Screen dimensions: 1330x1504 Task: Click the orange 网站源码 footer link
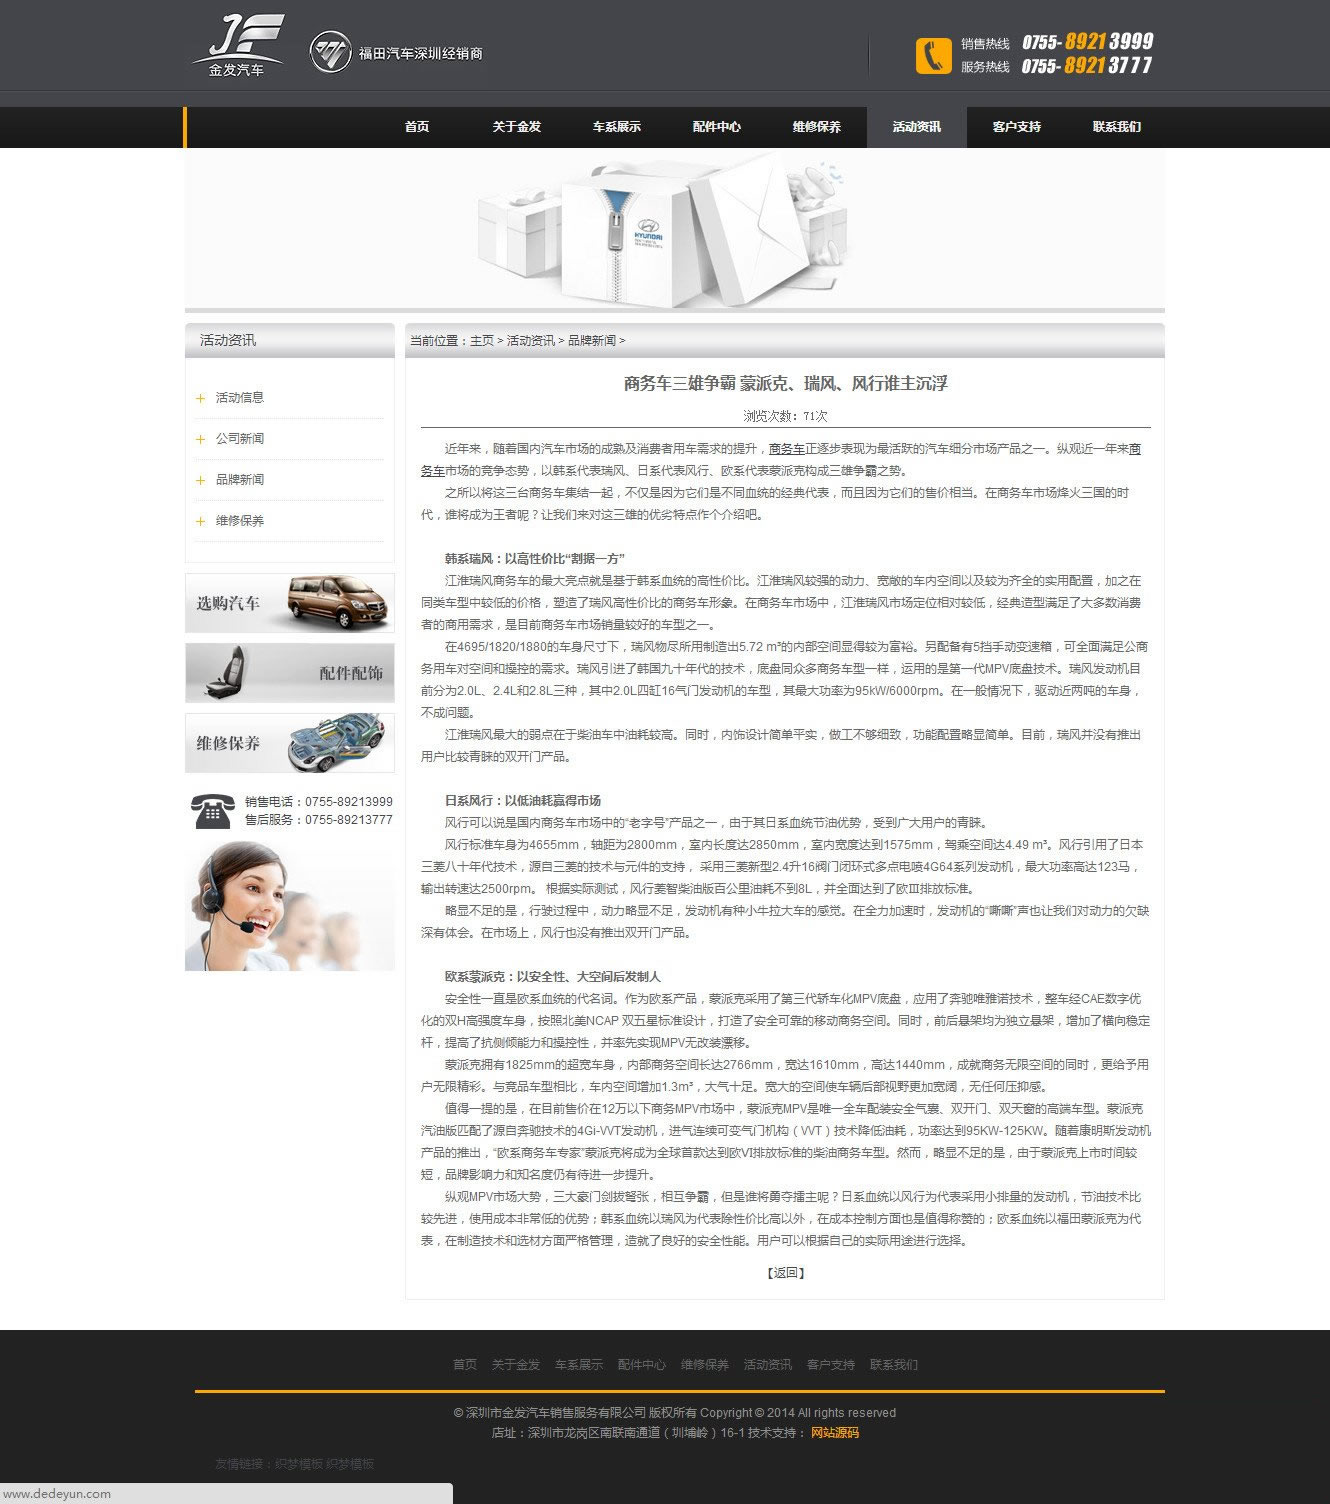835,1433
